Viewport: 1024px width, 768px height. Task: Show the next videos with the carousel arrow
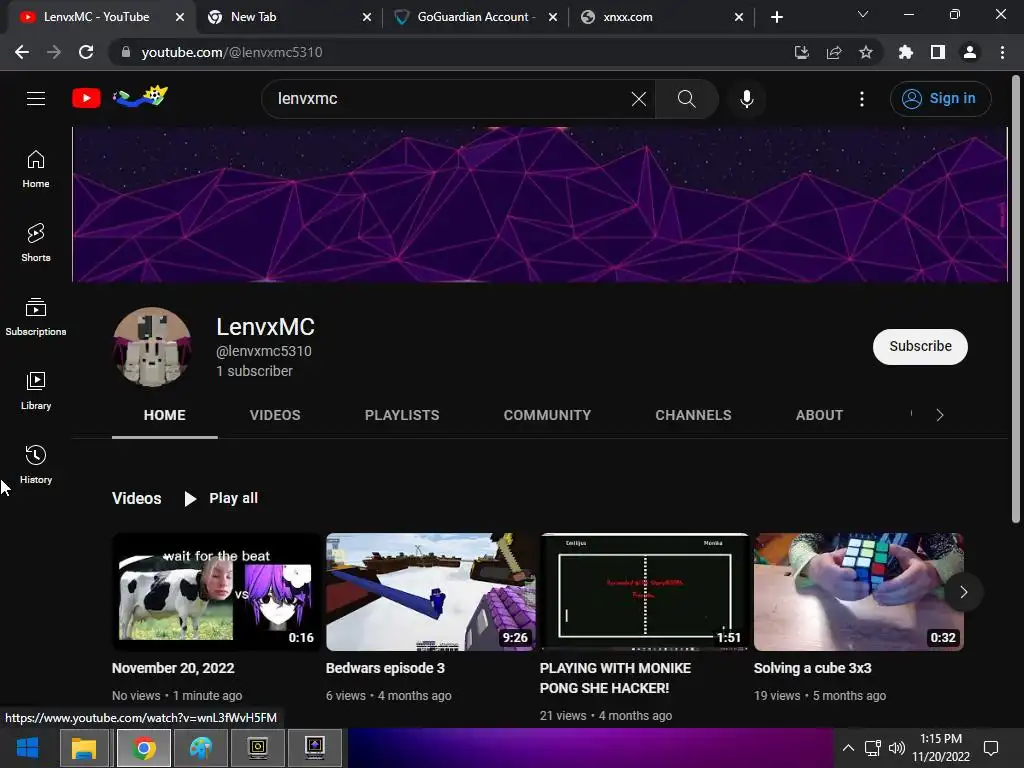[963, 592]
